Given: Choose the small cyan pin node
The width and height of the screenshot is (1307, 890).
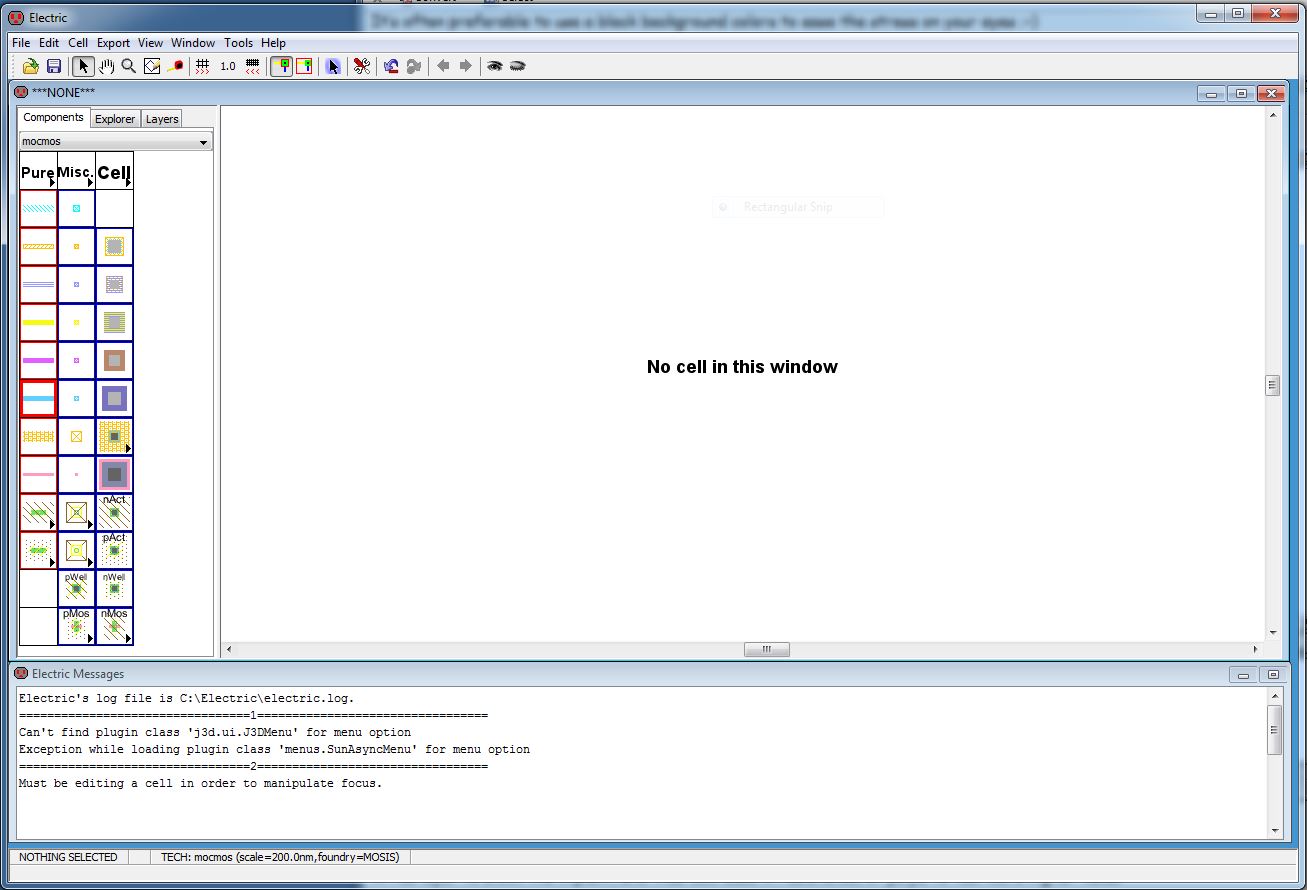Looking at the screenshot, I should [76, 209].
